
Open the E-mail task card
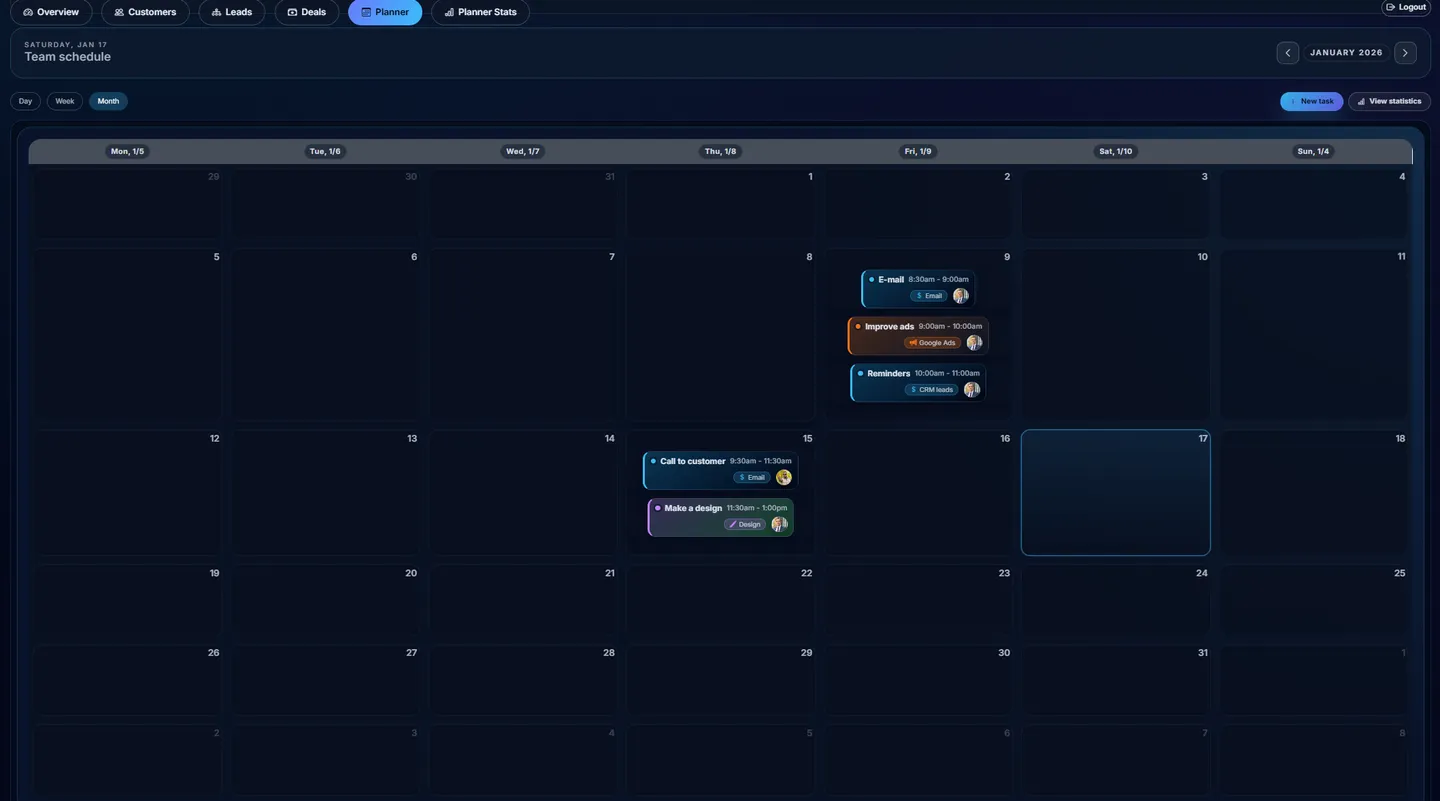(x=918, y=288)
